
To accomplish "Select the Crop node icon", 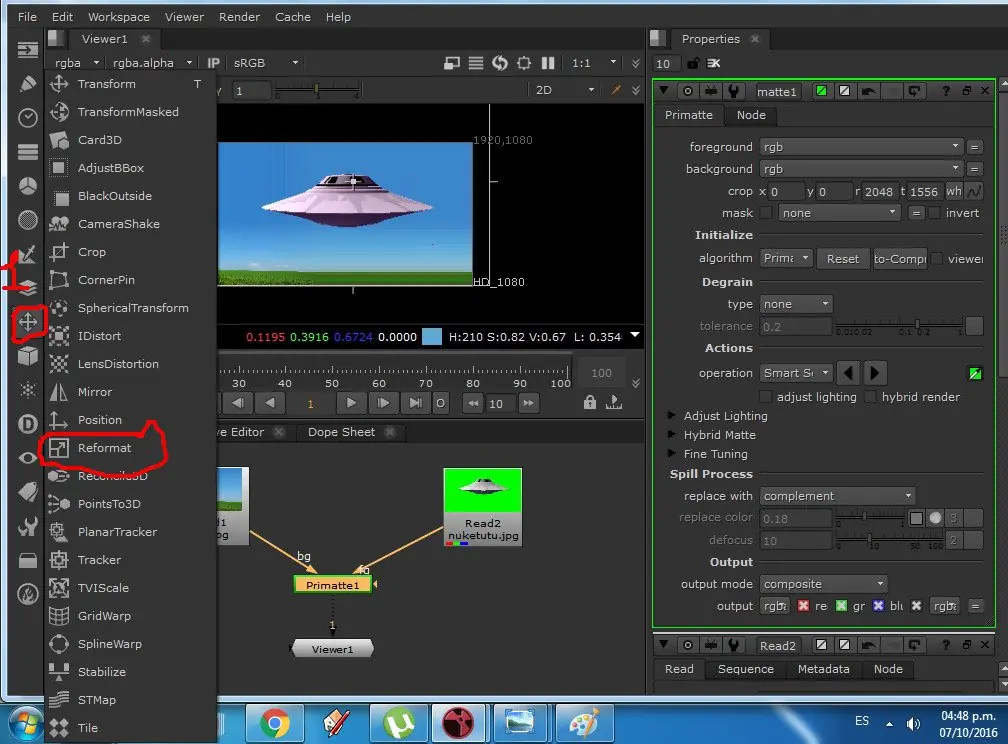I will click(59, 251).
